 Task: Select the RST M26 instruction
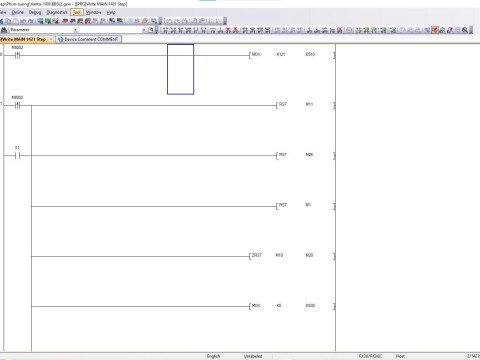point(305,155)
